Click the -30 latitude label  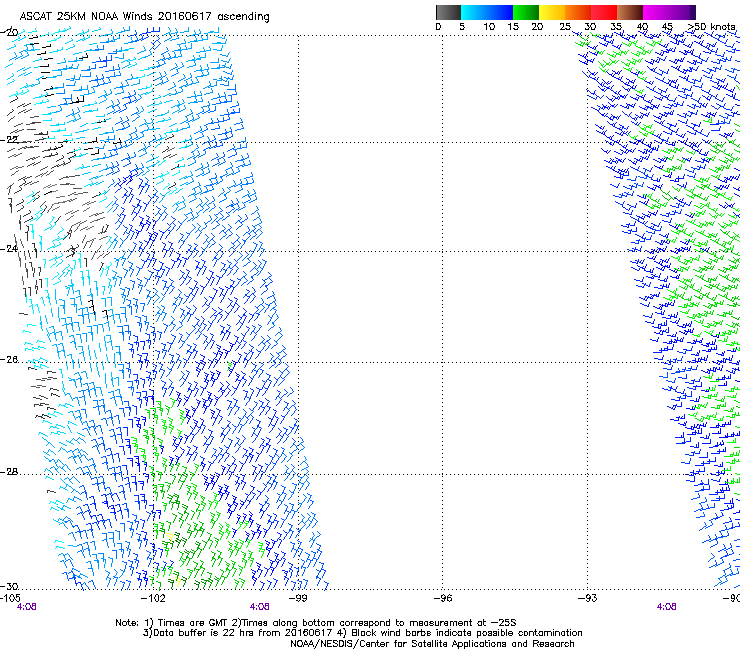click(9, 586)
